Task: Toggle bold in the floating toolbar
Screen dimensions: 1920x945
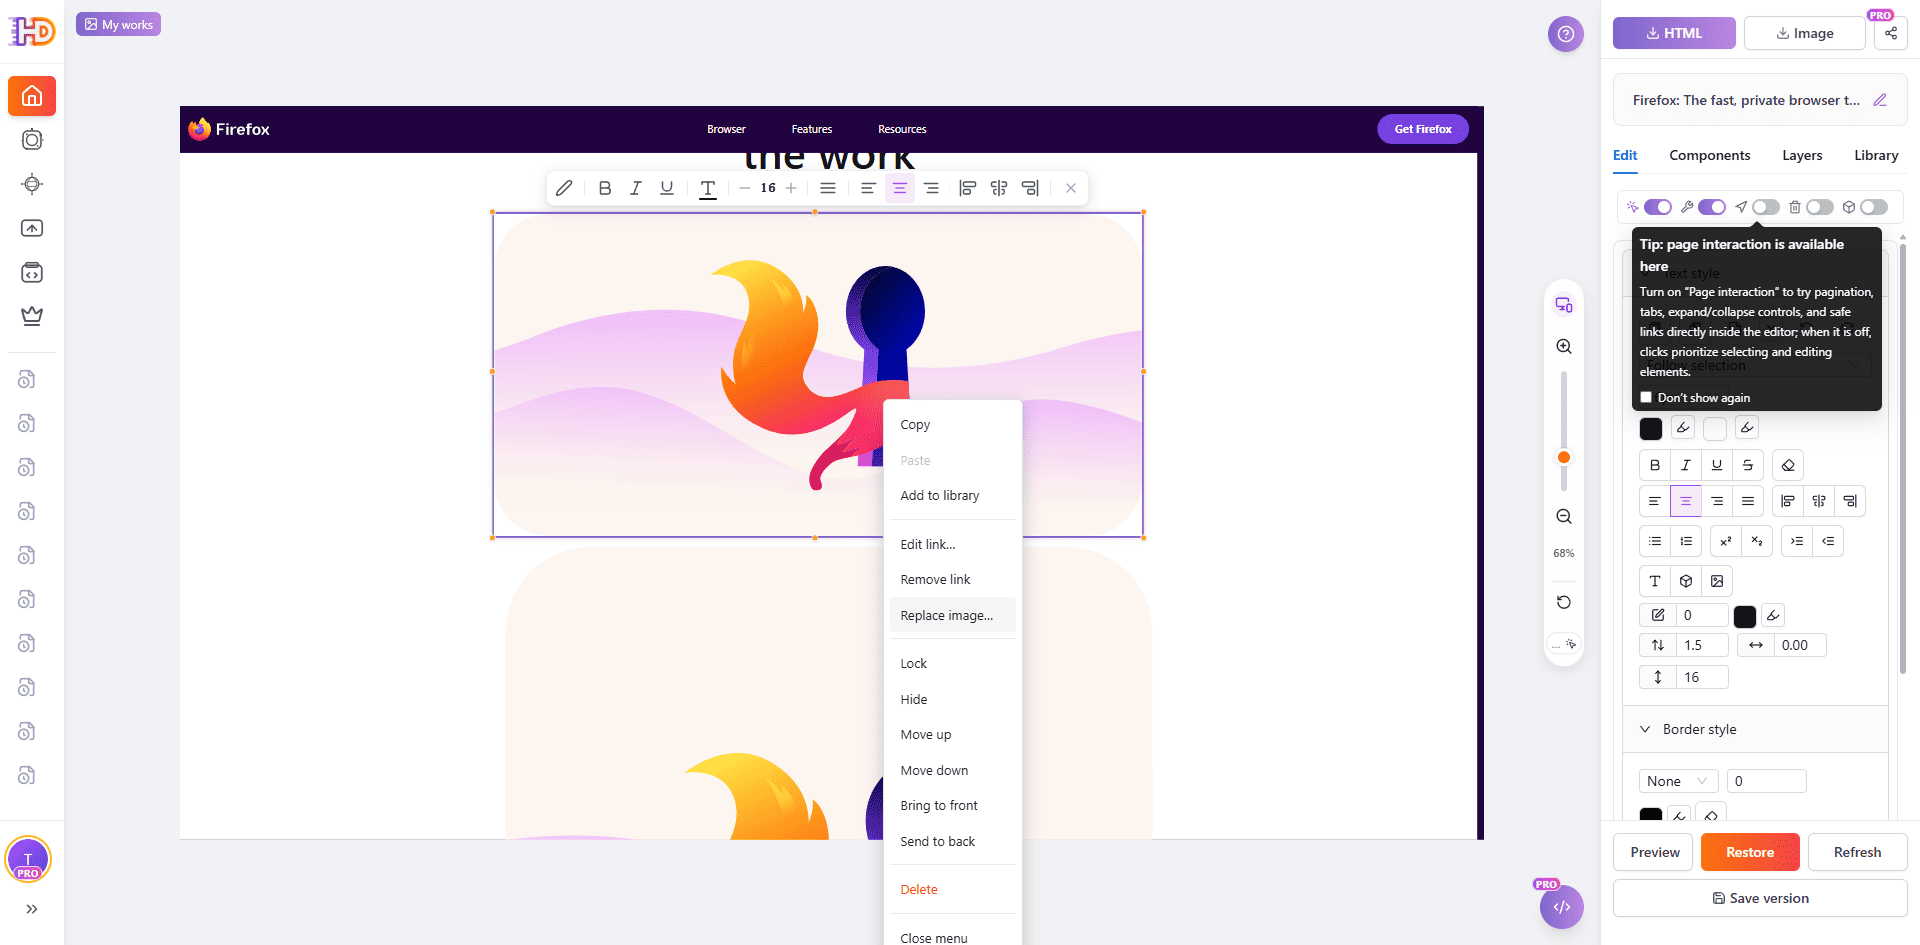Action: point(605,188)
